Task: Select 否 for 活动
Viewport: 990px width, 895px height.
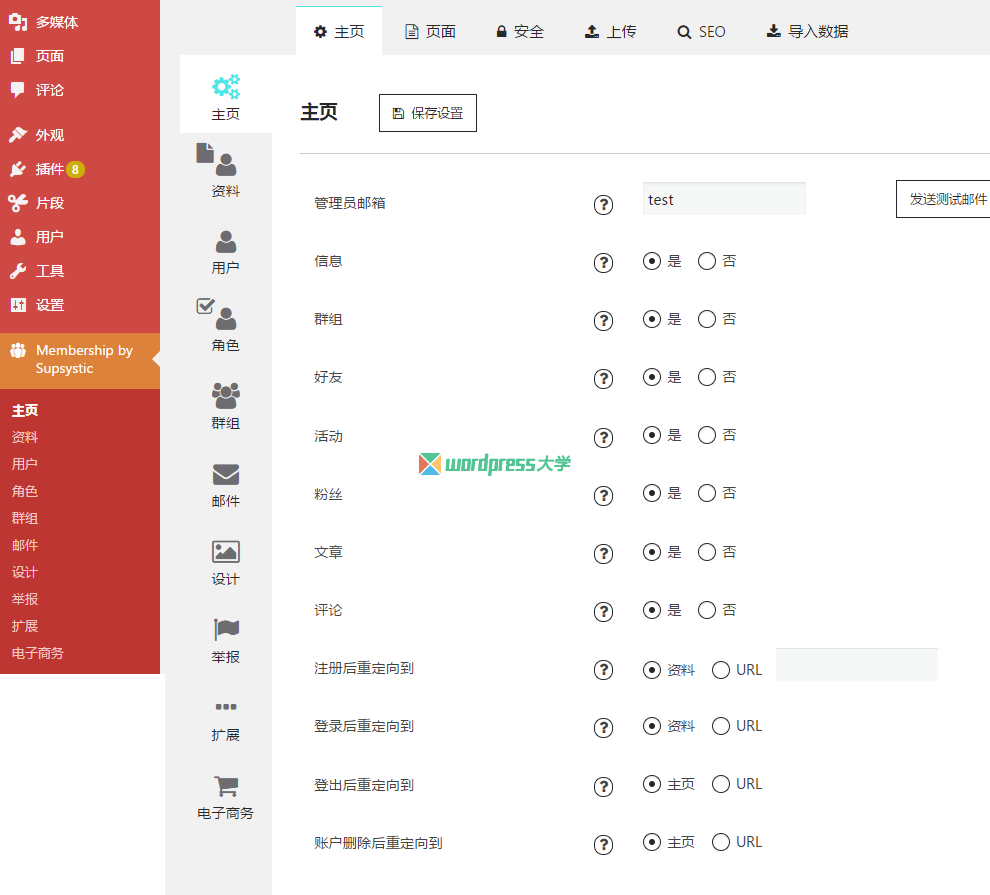Action: (707, 436)
